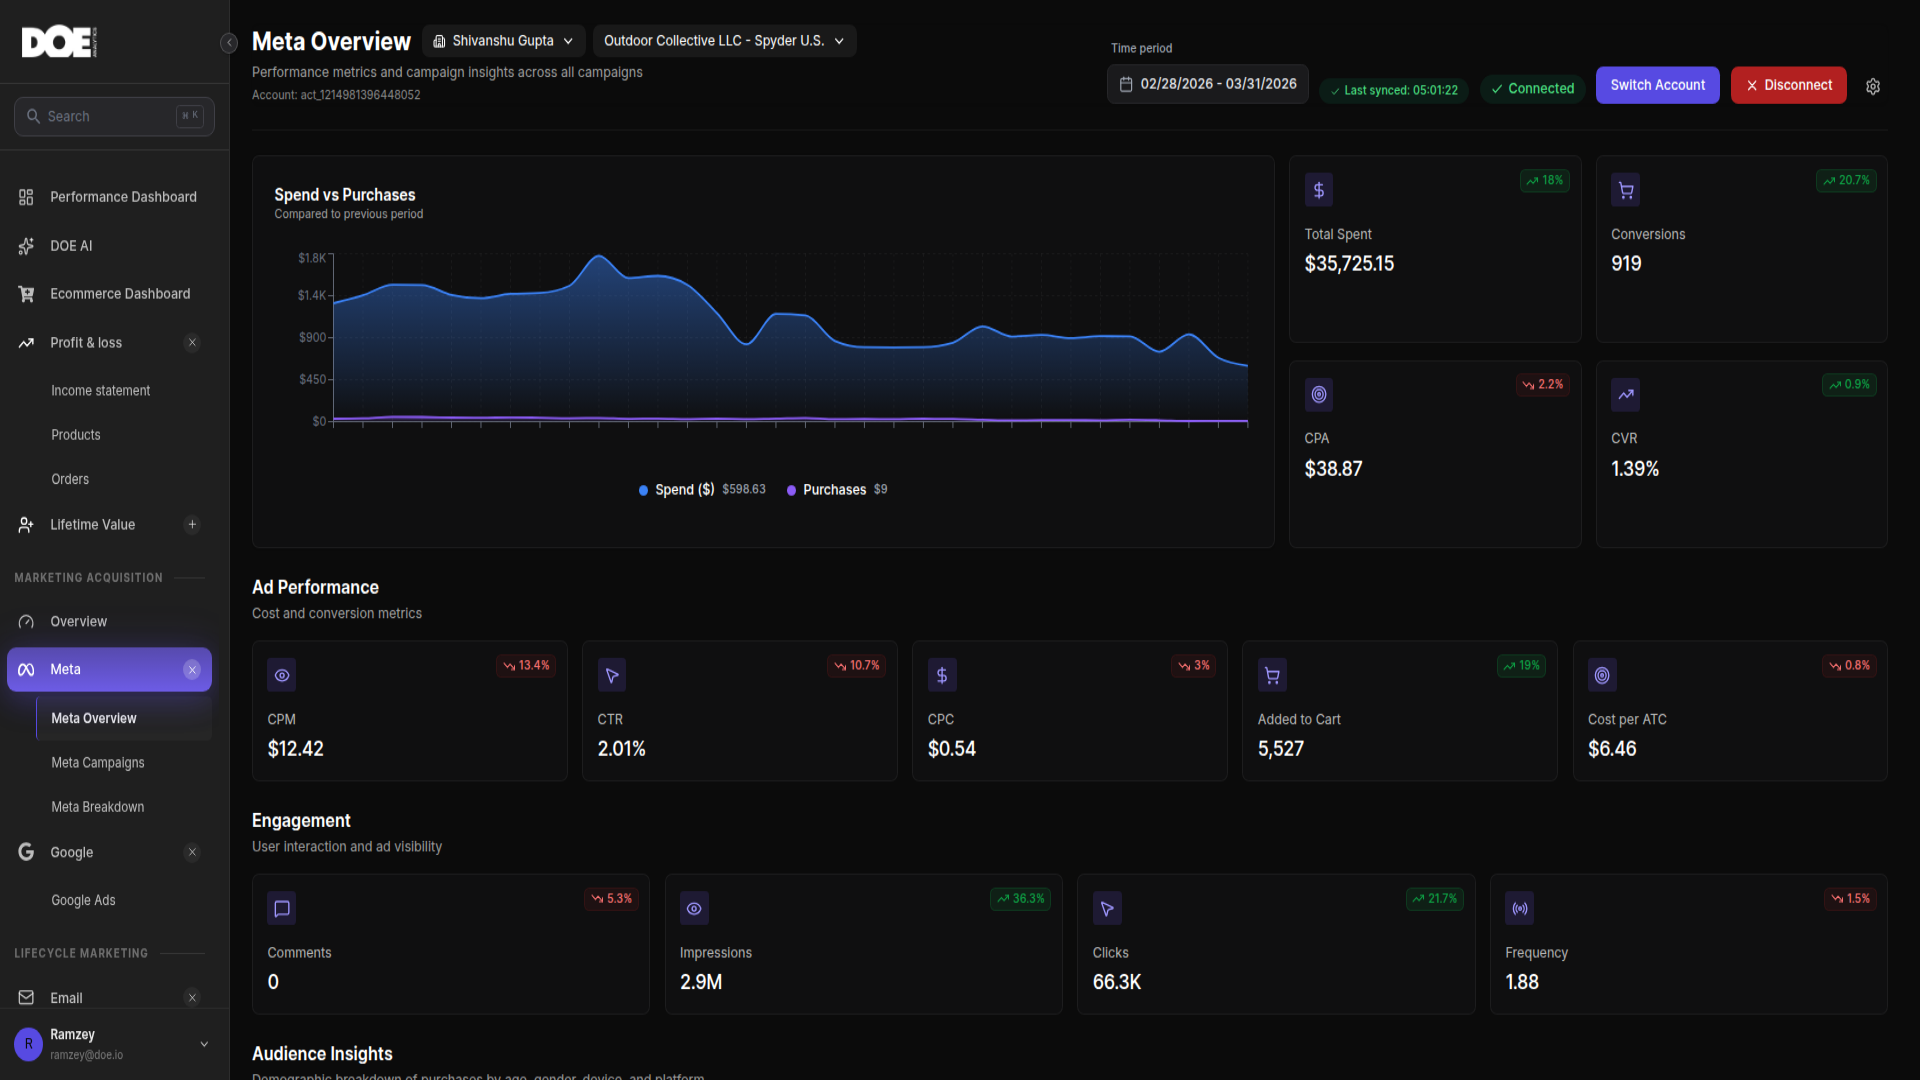Click the Meta infinity logo icon
Image resolution: width=1920 pixels, height=1080 pixels.
click(x=26, y=670)
